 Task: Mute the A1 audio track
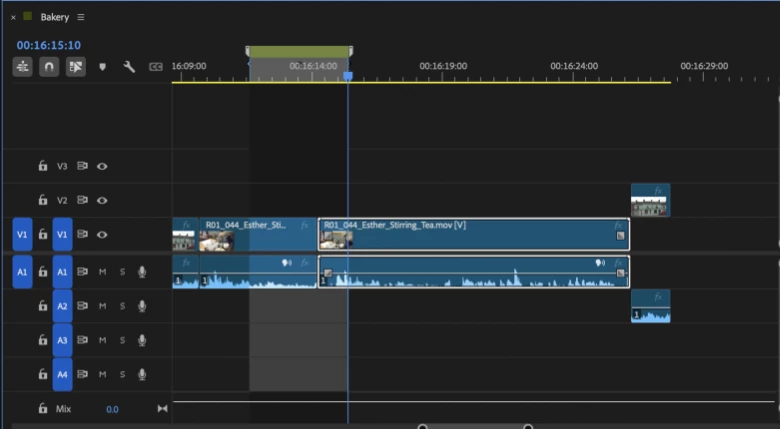pos(102,272)
